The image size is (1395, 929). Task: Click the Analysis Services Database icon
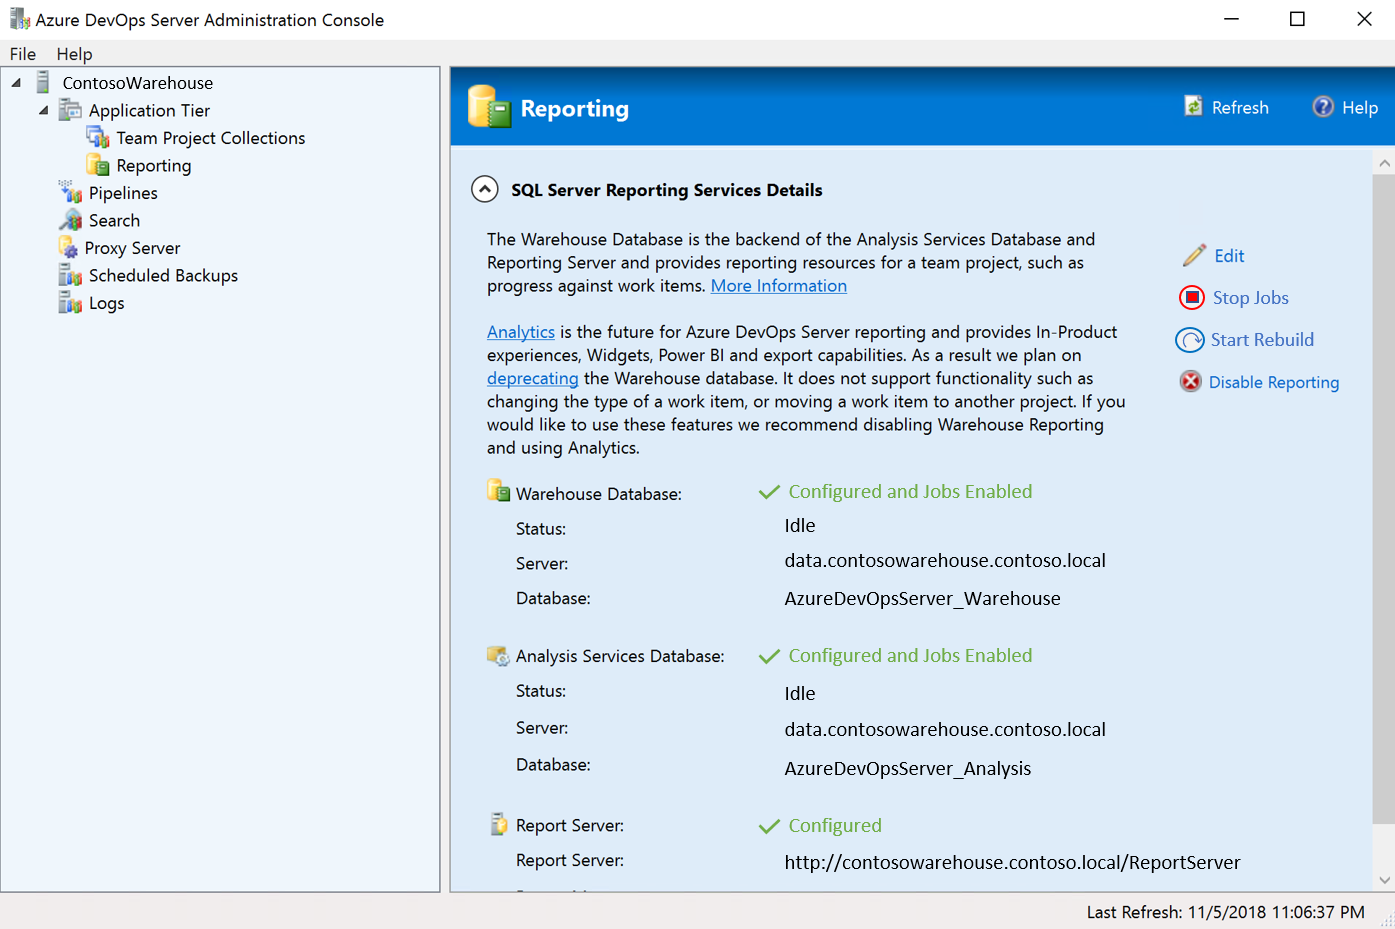point(498,655)
